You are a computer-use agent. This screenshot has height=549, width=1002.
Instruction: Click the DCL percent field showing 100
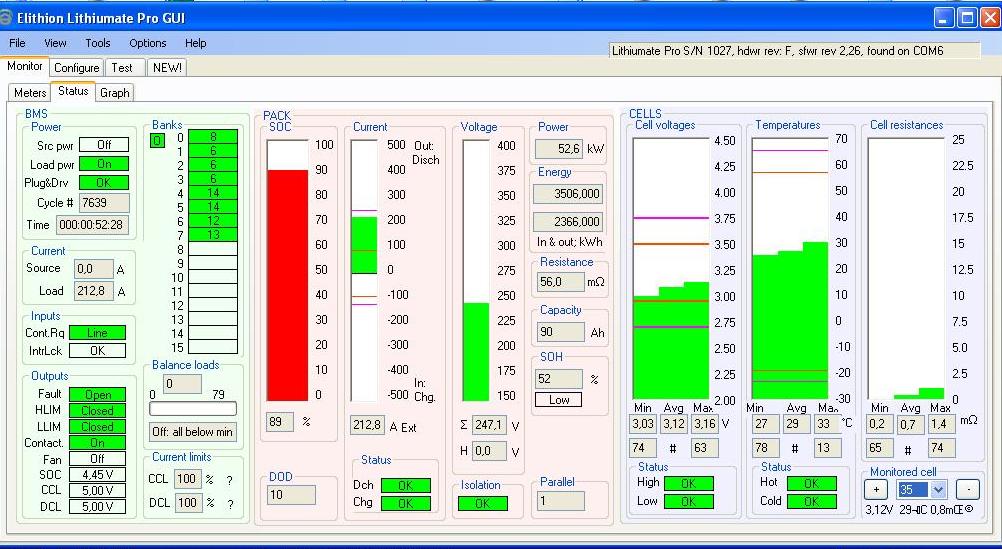(x=187, y=503)
